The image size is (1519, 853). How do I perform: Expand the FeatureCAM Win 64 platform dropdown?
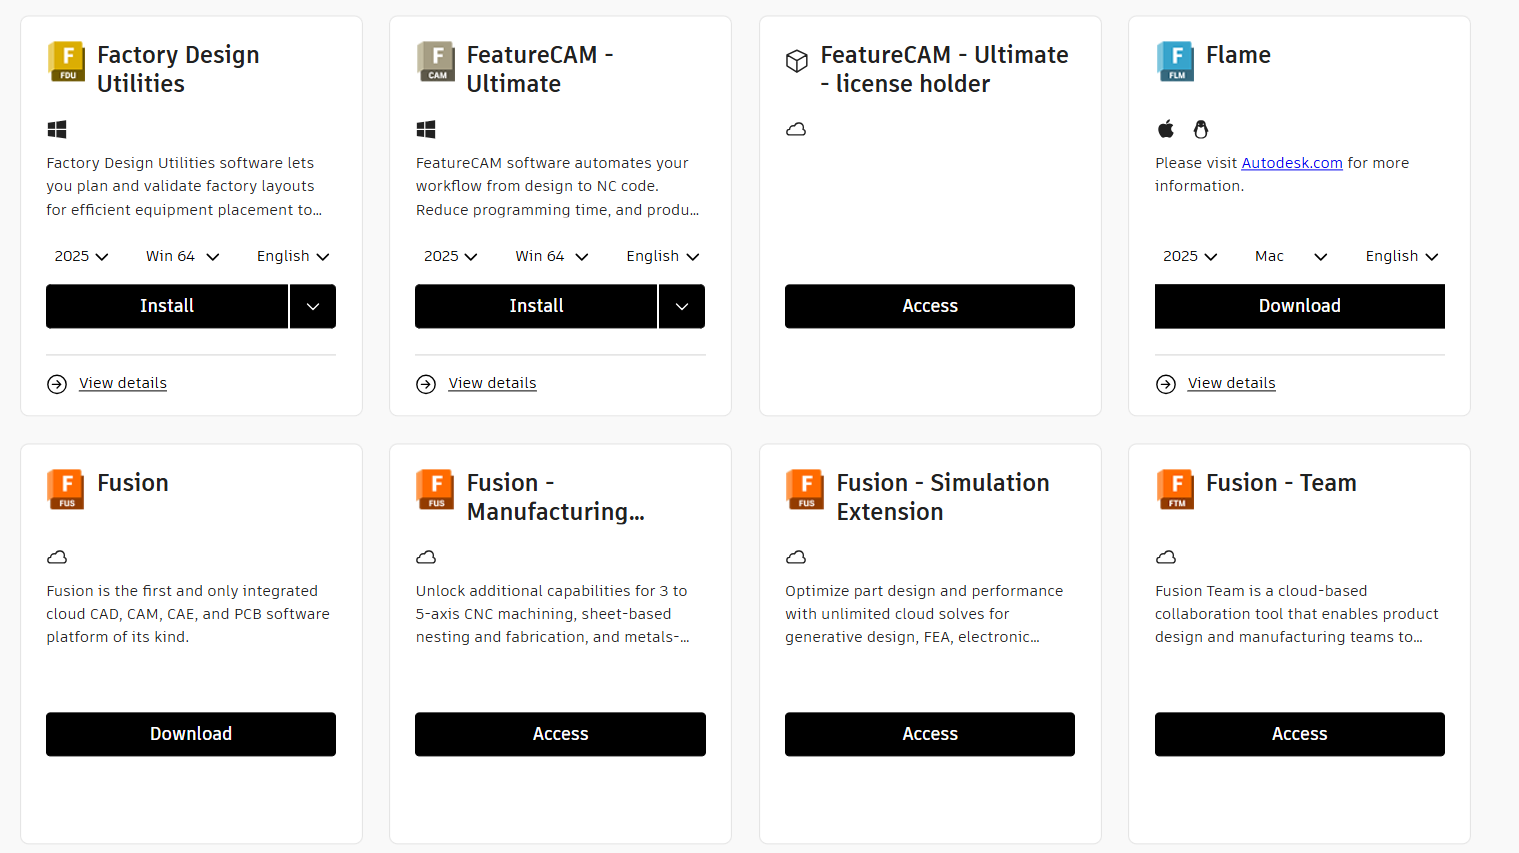(551, 256)
